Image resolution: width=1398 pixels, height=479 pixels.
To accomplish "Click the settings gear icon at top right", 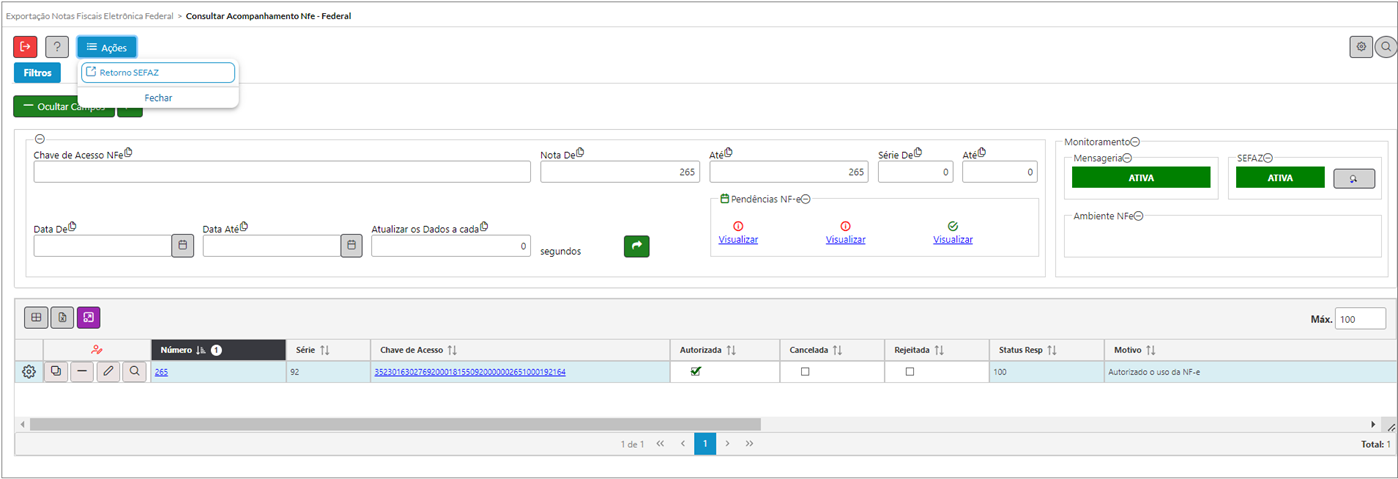I will click(1360, 47).
